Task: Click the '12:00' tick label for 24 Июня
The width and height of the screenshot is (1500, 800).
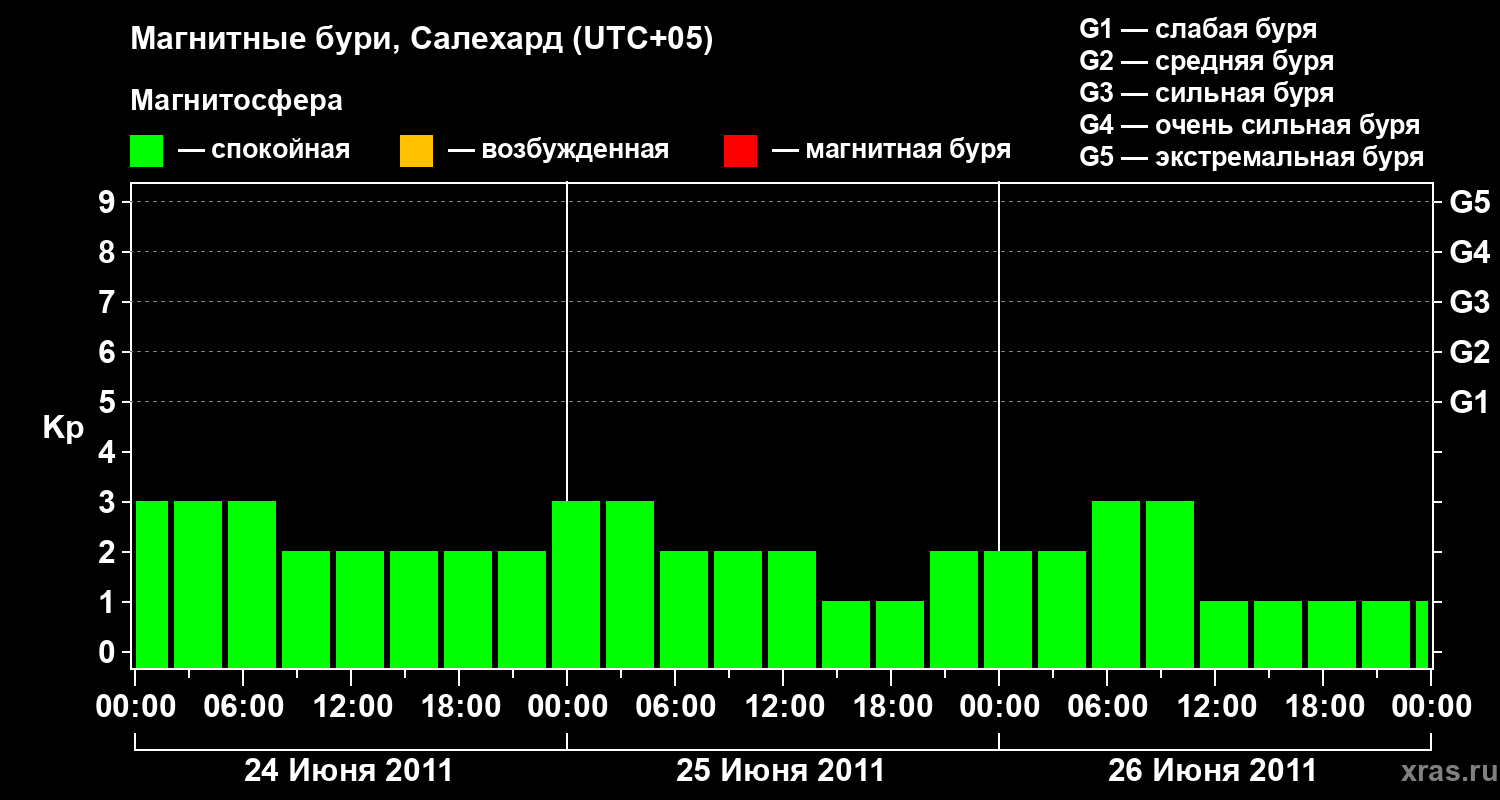Action: pyautogui.click(x=352, y=707)
